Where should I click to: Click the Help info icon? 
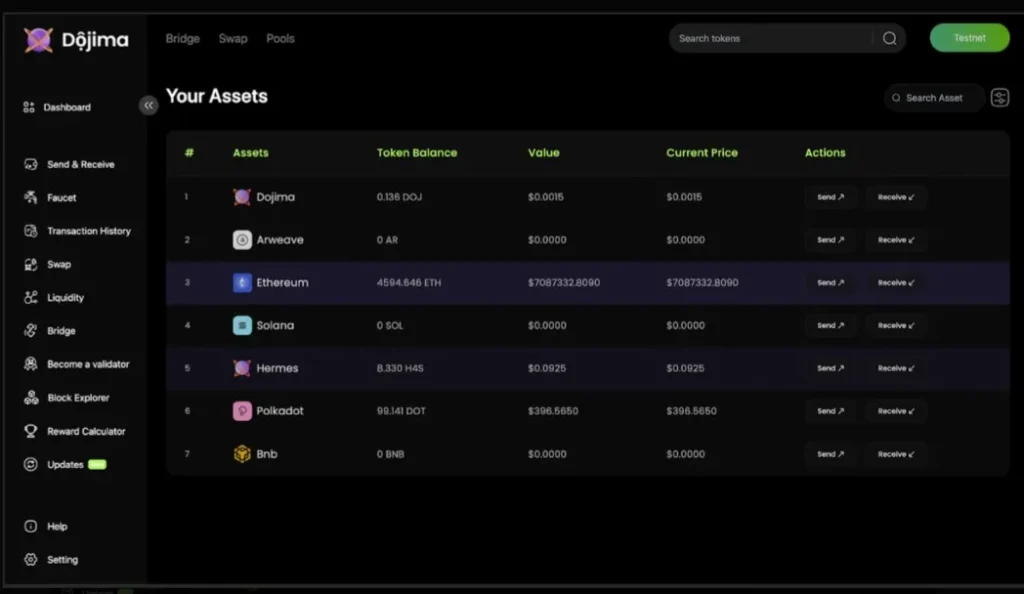pos(31,526)
